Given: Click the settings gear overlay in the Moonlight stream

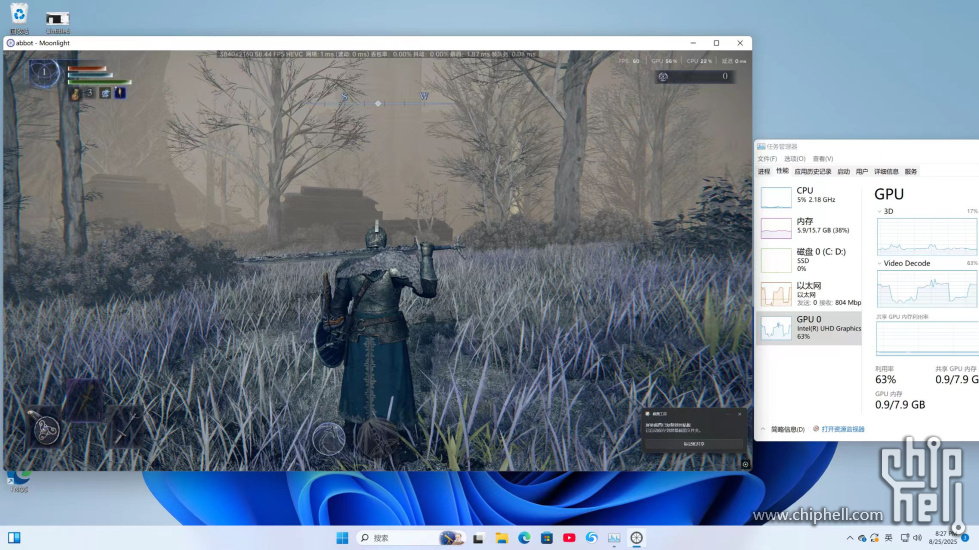Looking at the screenshot, I should (745, 464).
